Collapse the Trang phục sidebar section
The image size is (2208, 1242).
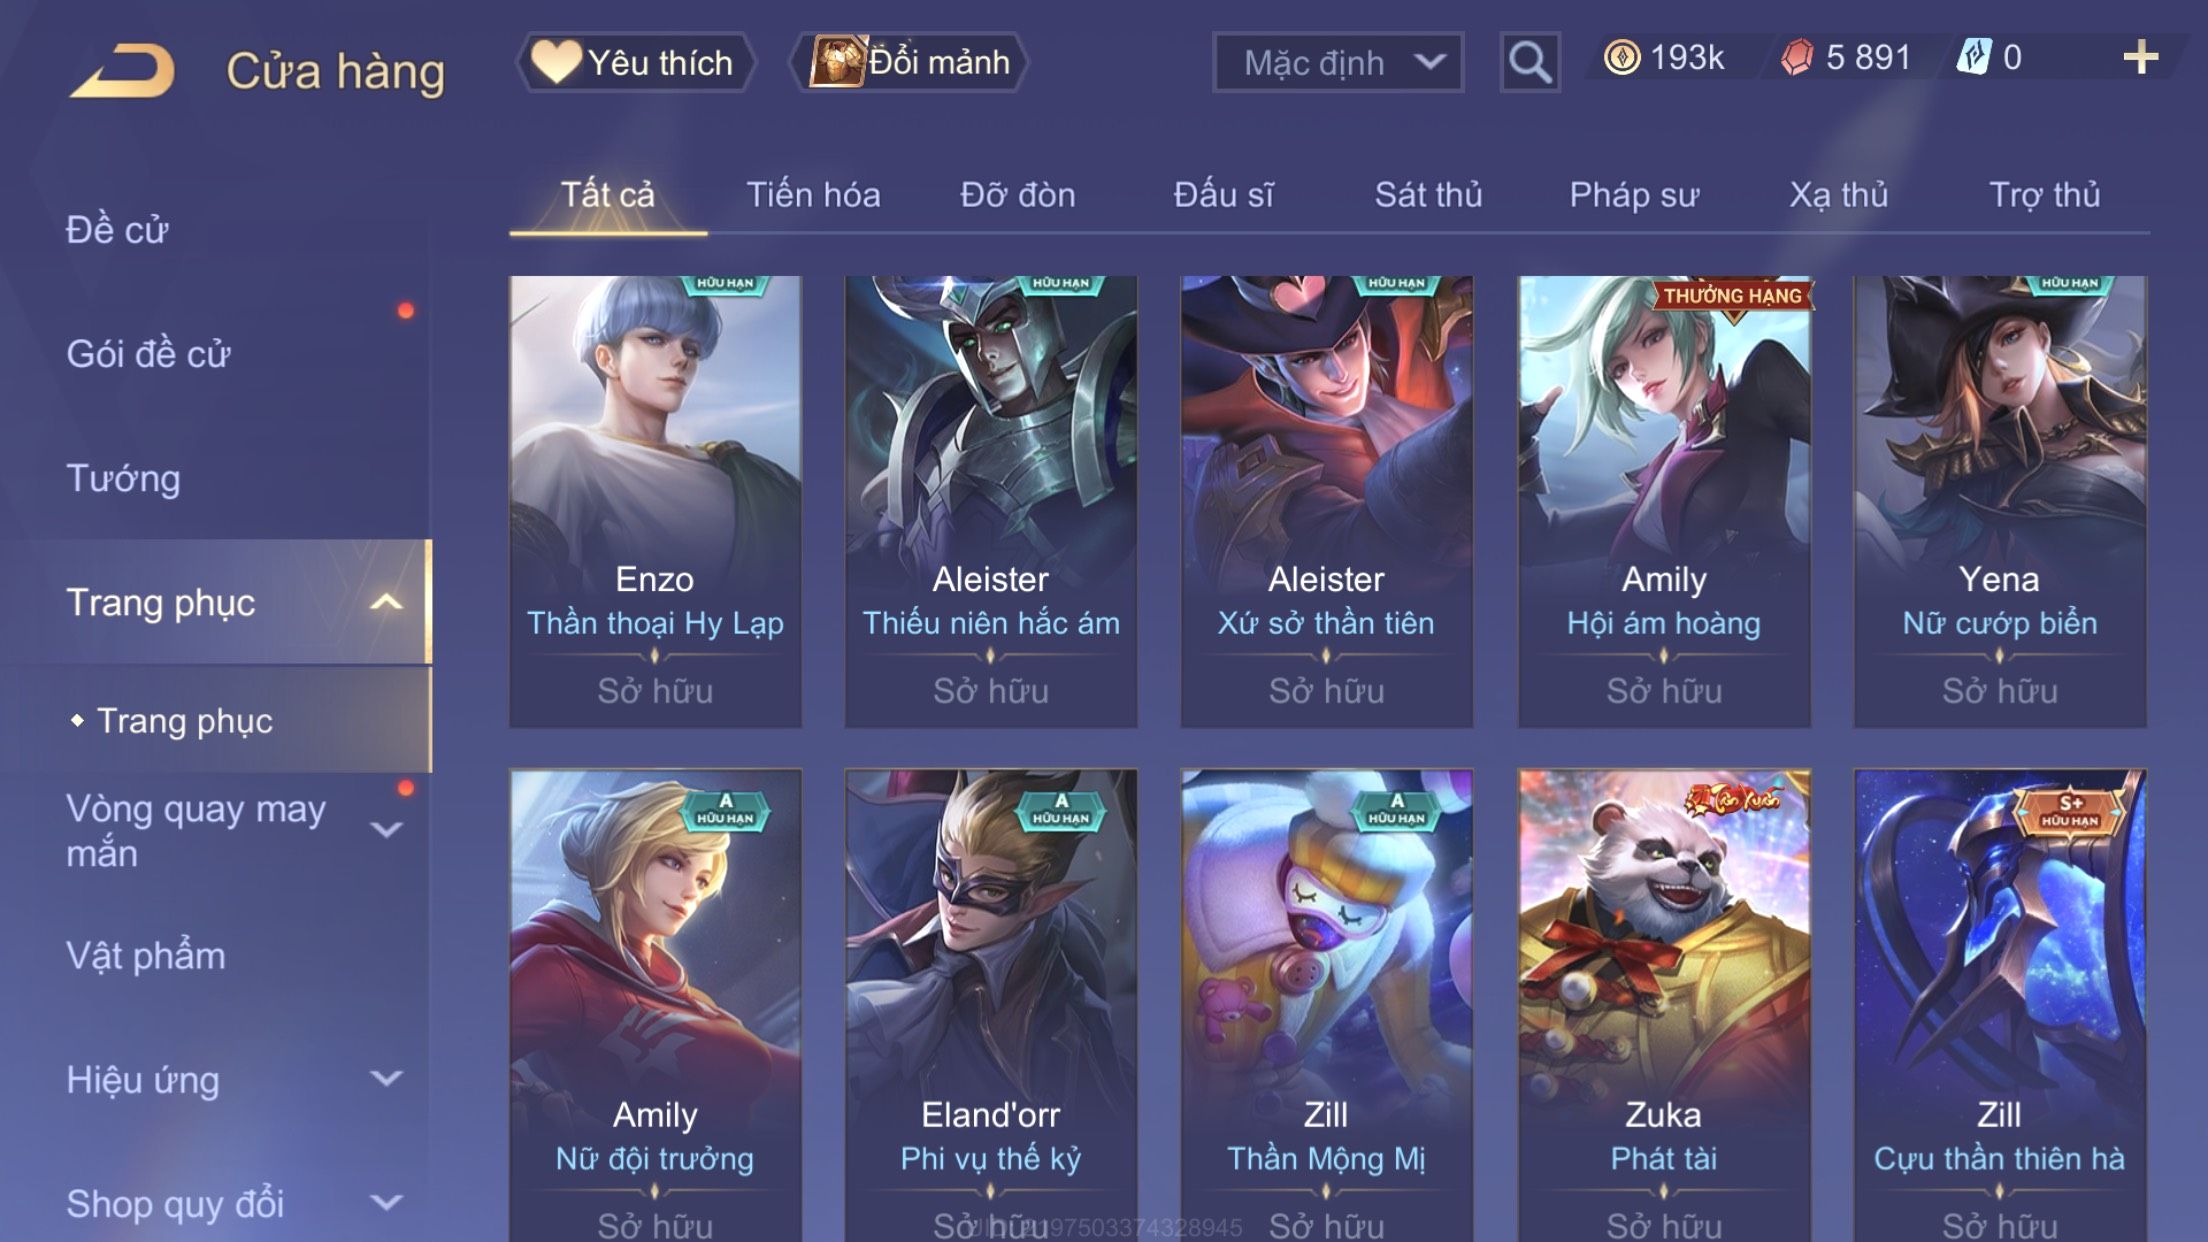click(386, 602)
